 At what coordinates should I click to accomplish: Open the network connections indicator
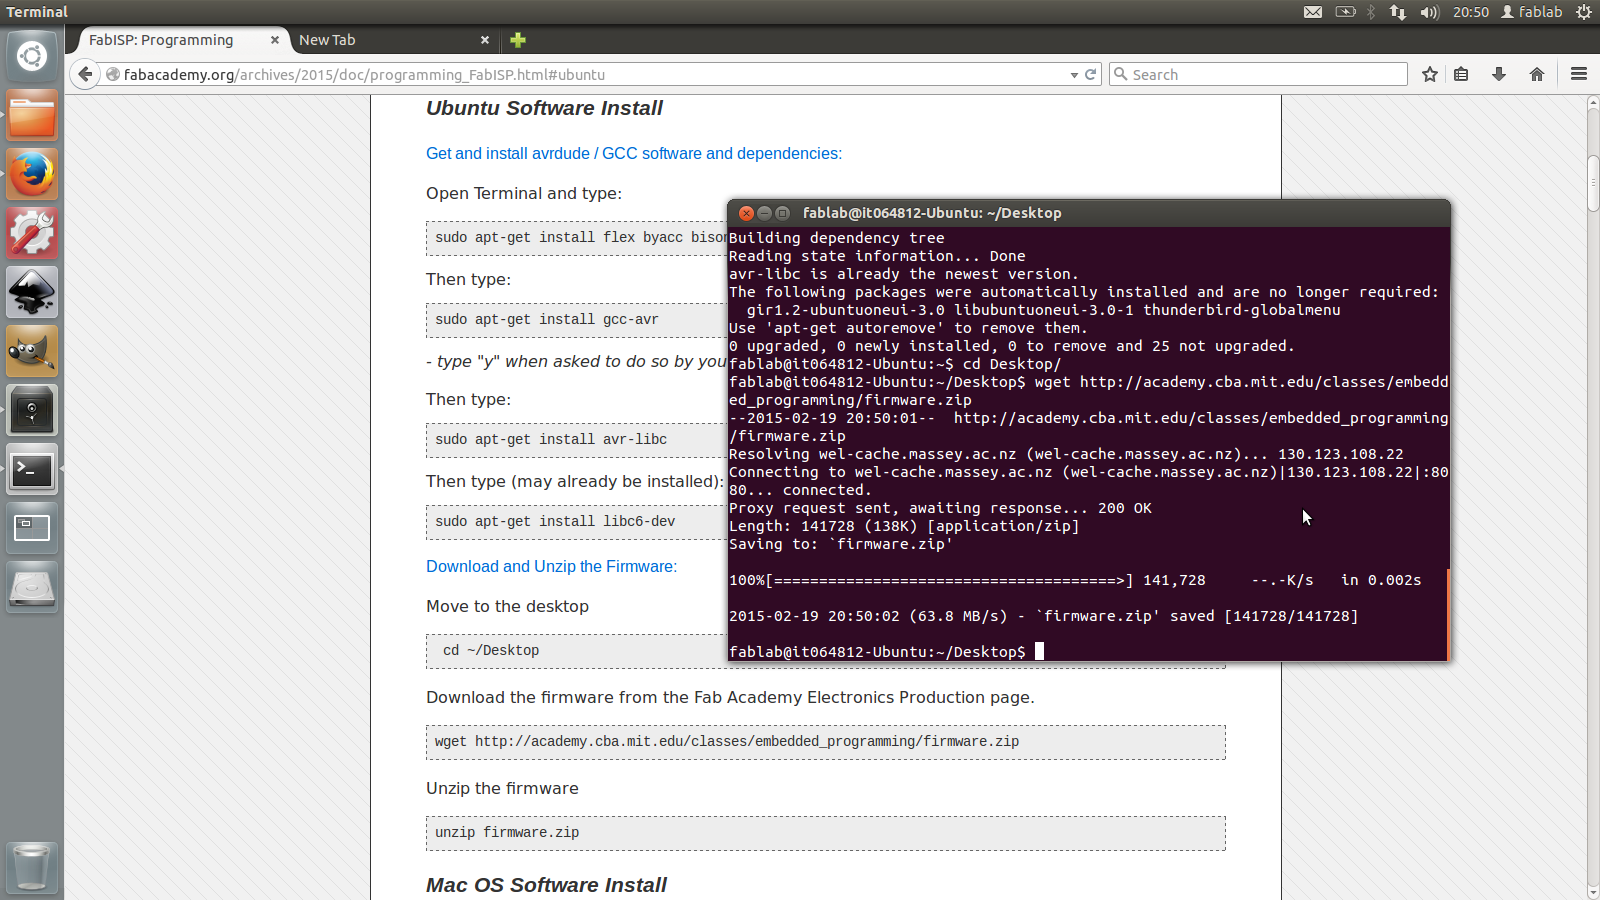tap(1398, 12)
